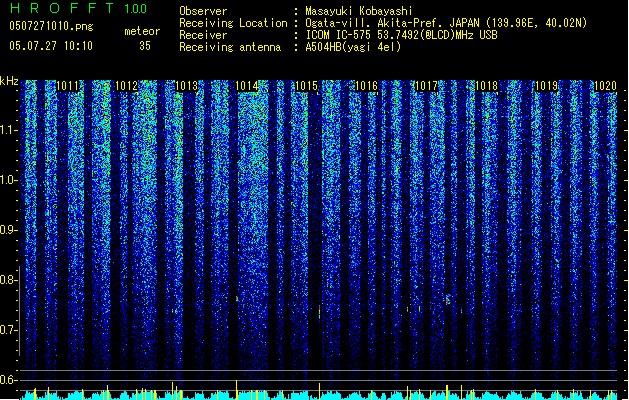Viewport: 629px width, 400px height.
Task: Click the time marker 1014
Action: [x=246, y=86]
